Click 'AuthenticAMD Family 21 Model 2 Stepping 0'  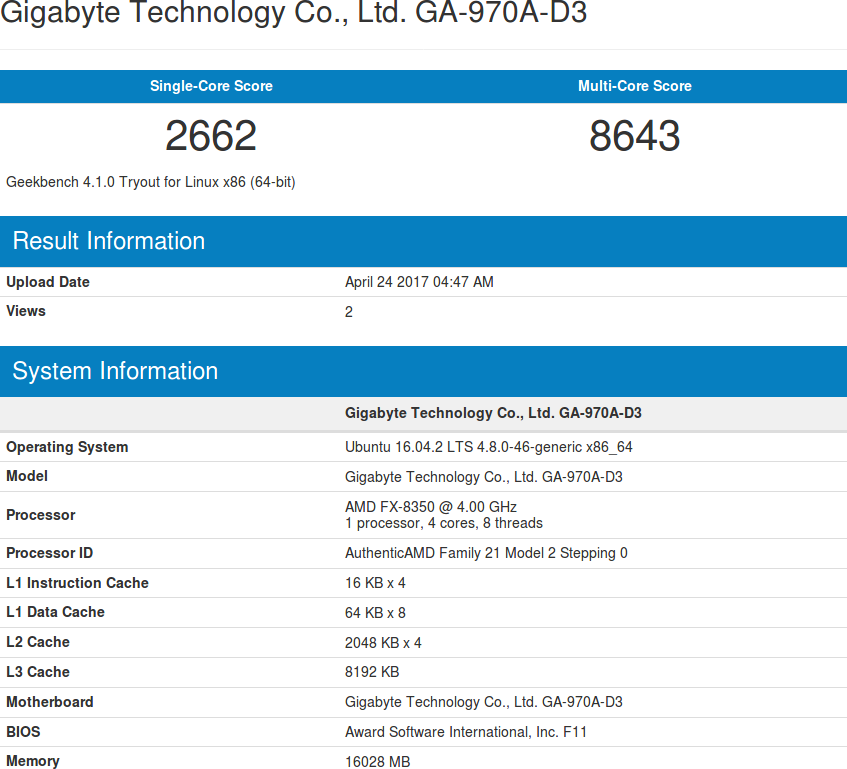pyautogui.click(x=486, y=553)
